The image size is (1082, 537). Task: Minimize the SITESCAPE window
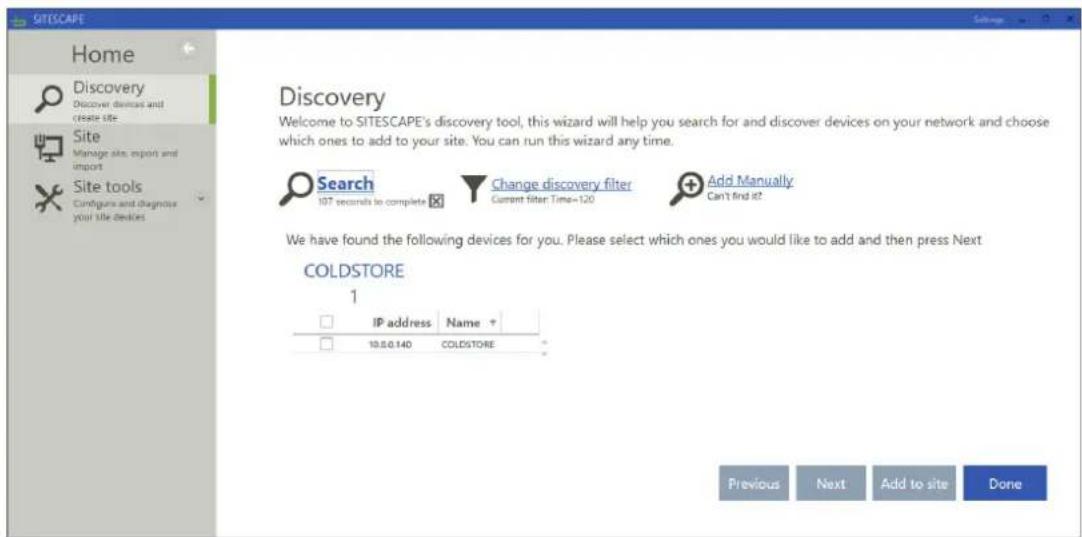tap(1021, 19)
